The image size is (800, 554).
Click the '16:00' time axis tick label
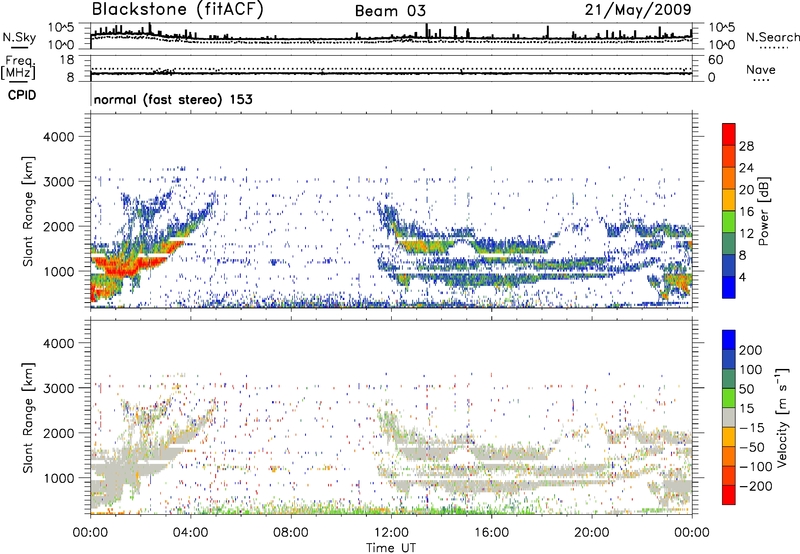point(491,533)
